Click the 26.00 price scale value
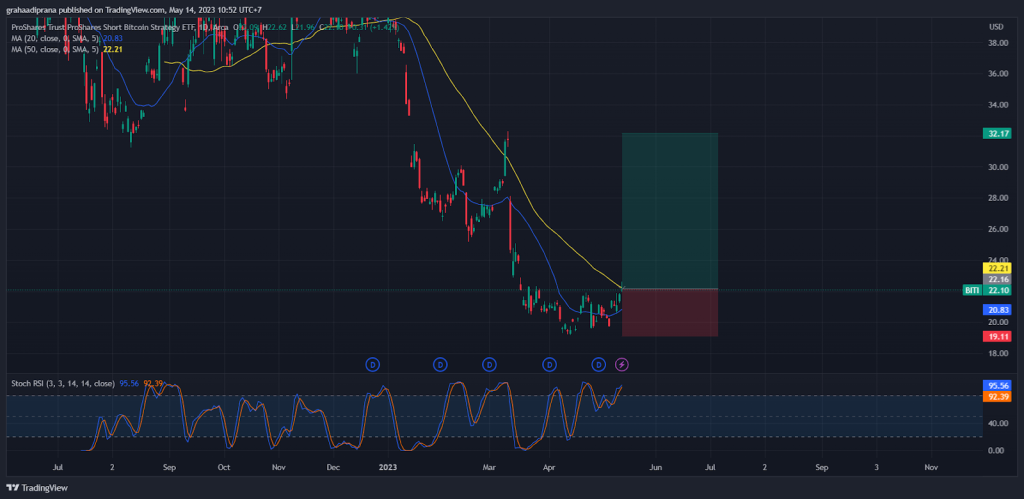Viewport: 1024px width, 499px height. point(997,229)
